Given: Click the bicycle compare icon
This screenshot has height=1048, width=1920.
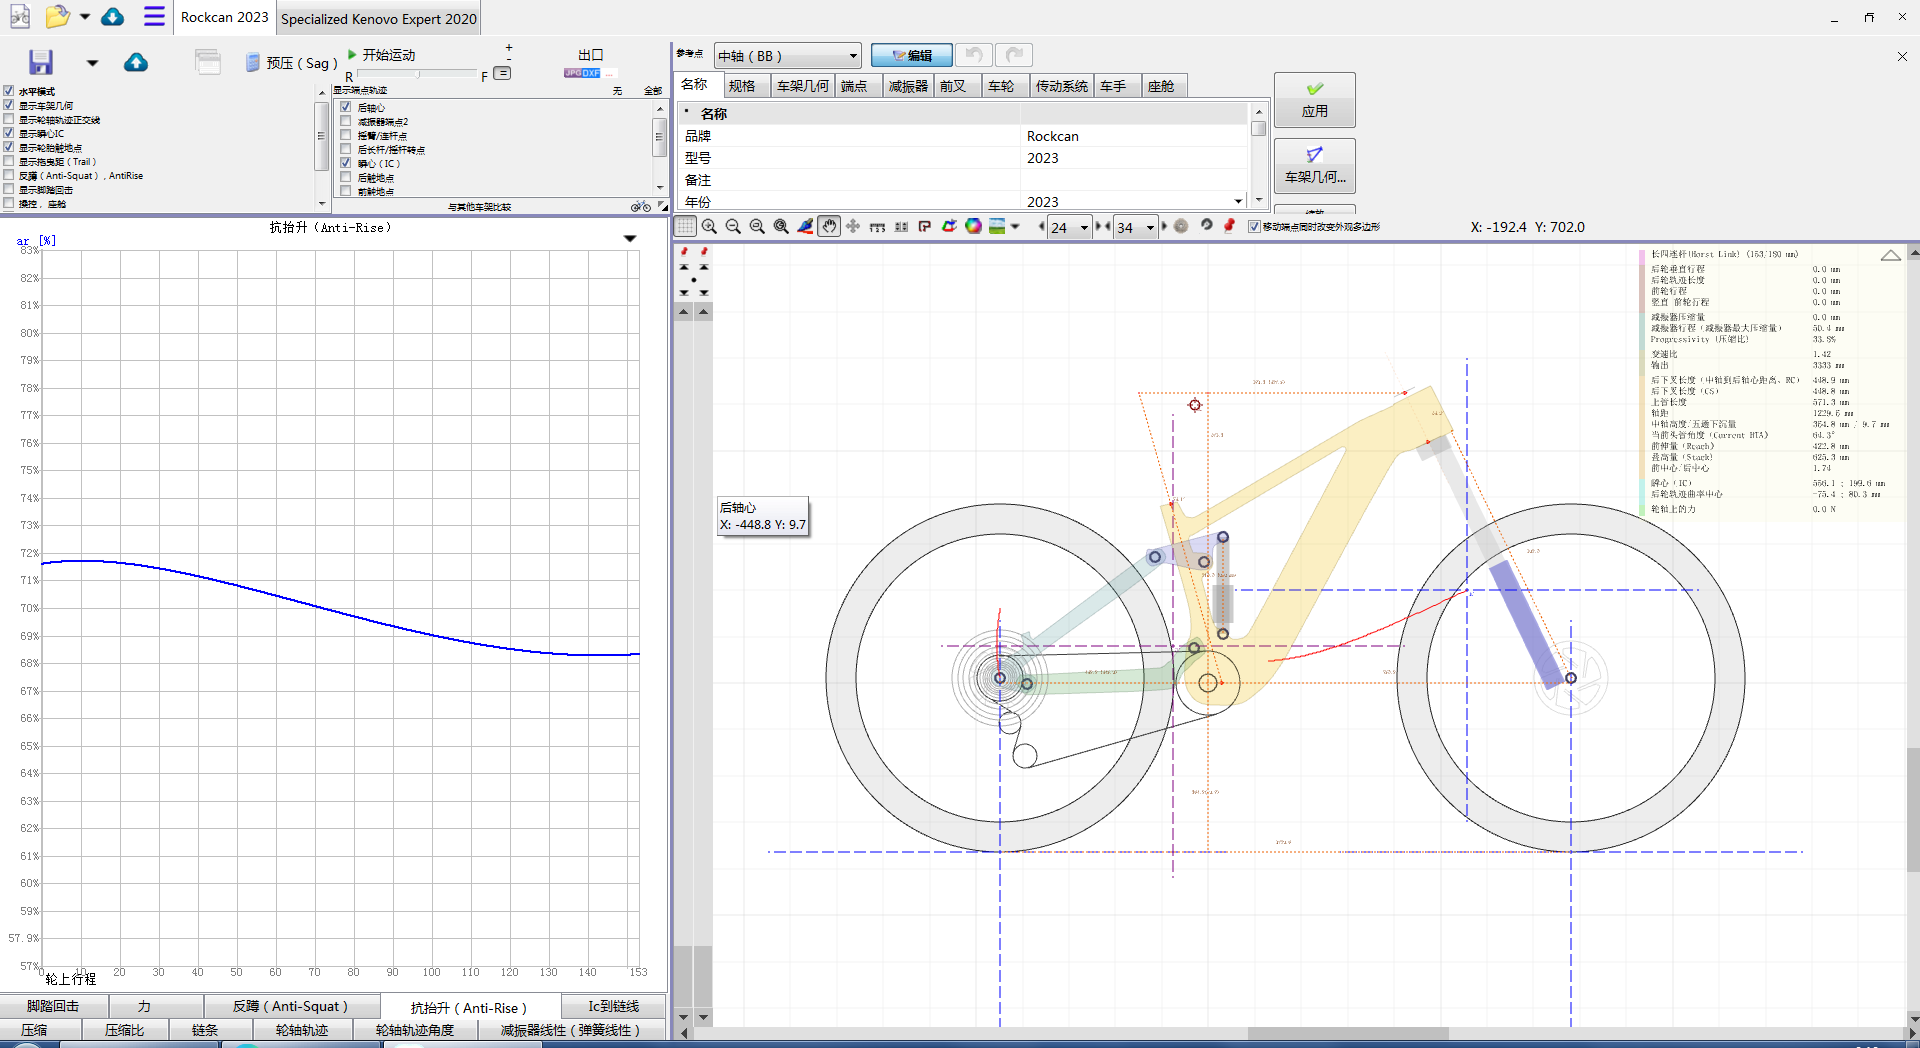Looking at the screenshot, I should coord(640,207).
